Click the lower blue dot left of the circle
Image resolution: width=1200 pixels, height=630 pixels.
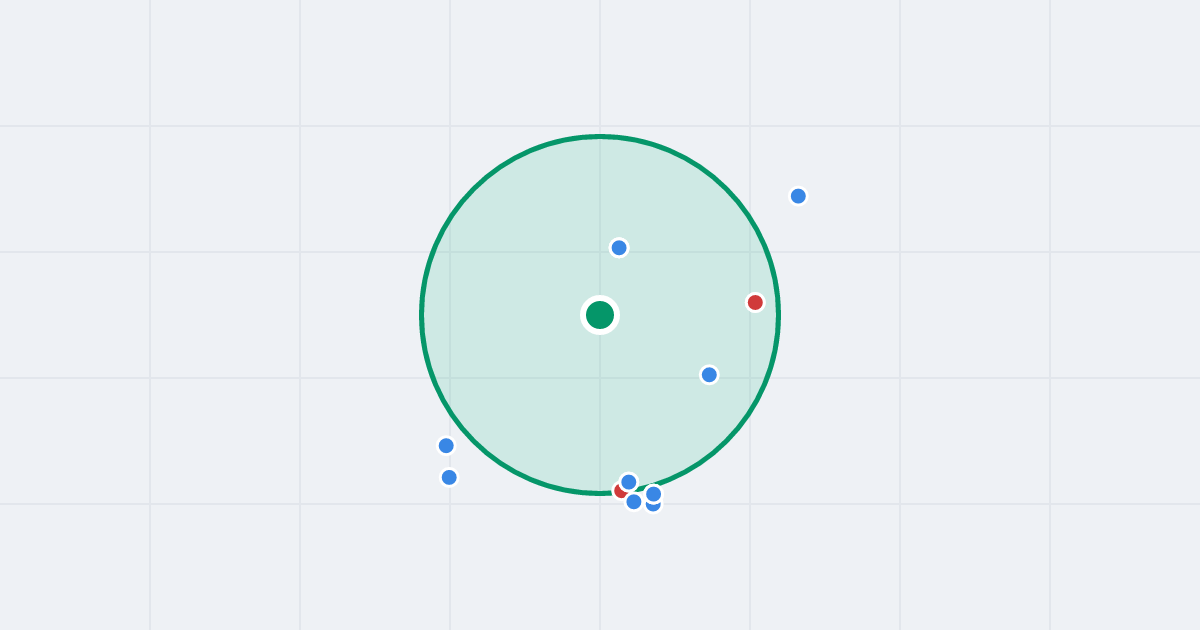(x=449, y=477)
